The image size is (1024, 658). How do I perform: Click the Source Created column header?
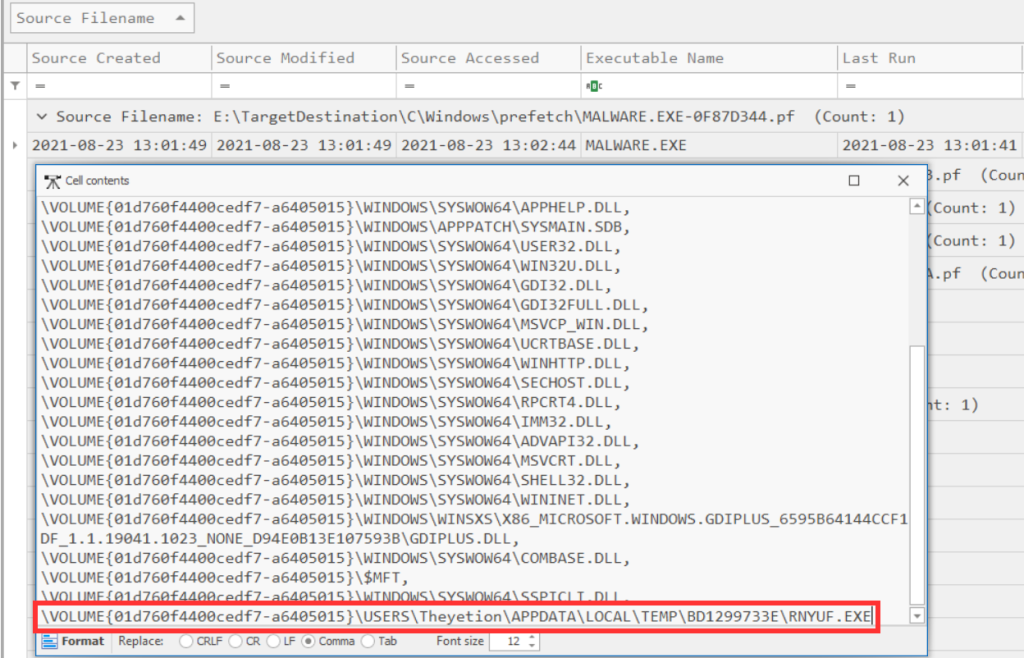119,58
